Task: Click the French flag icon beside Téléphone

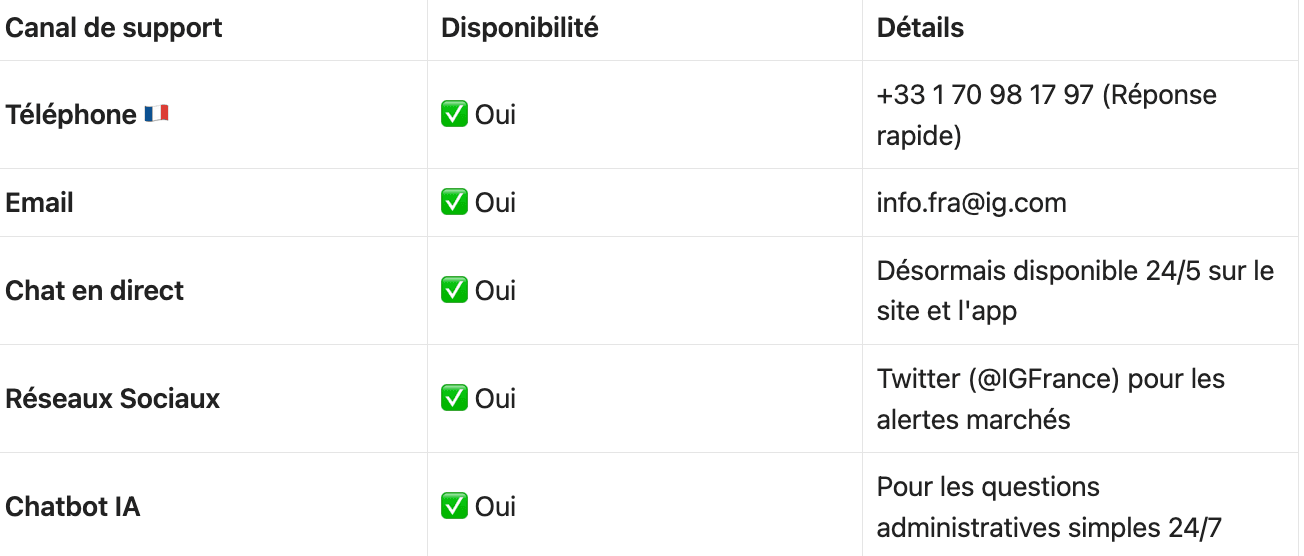Action: 156,114
